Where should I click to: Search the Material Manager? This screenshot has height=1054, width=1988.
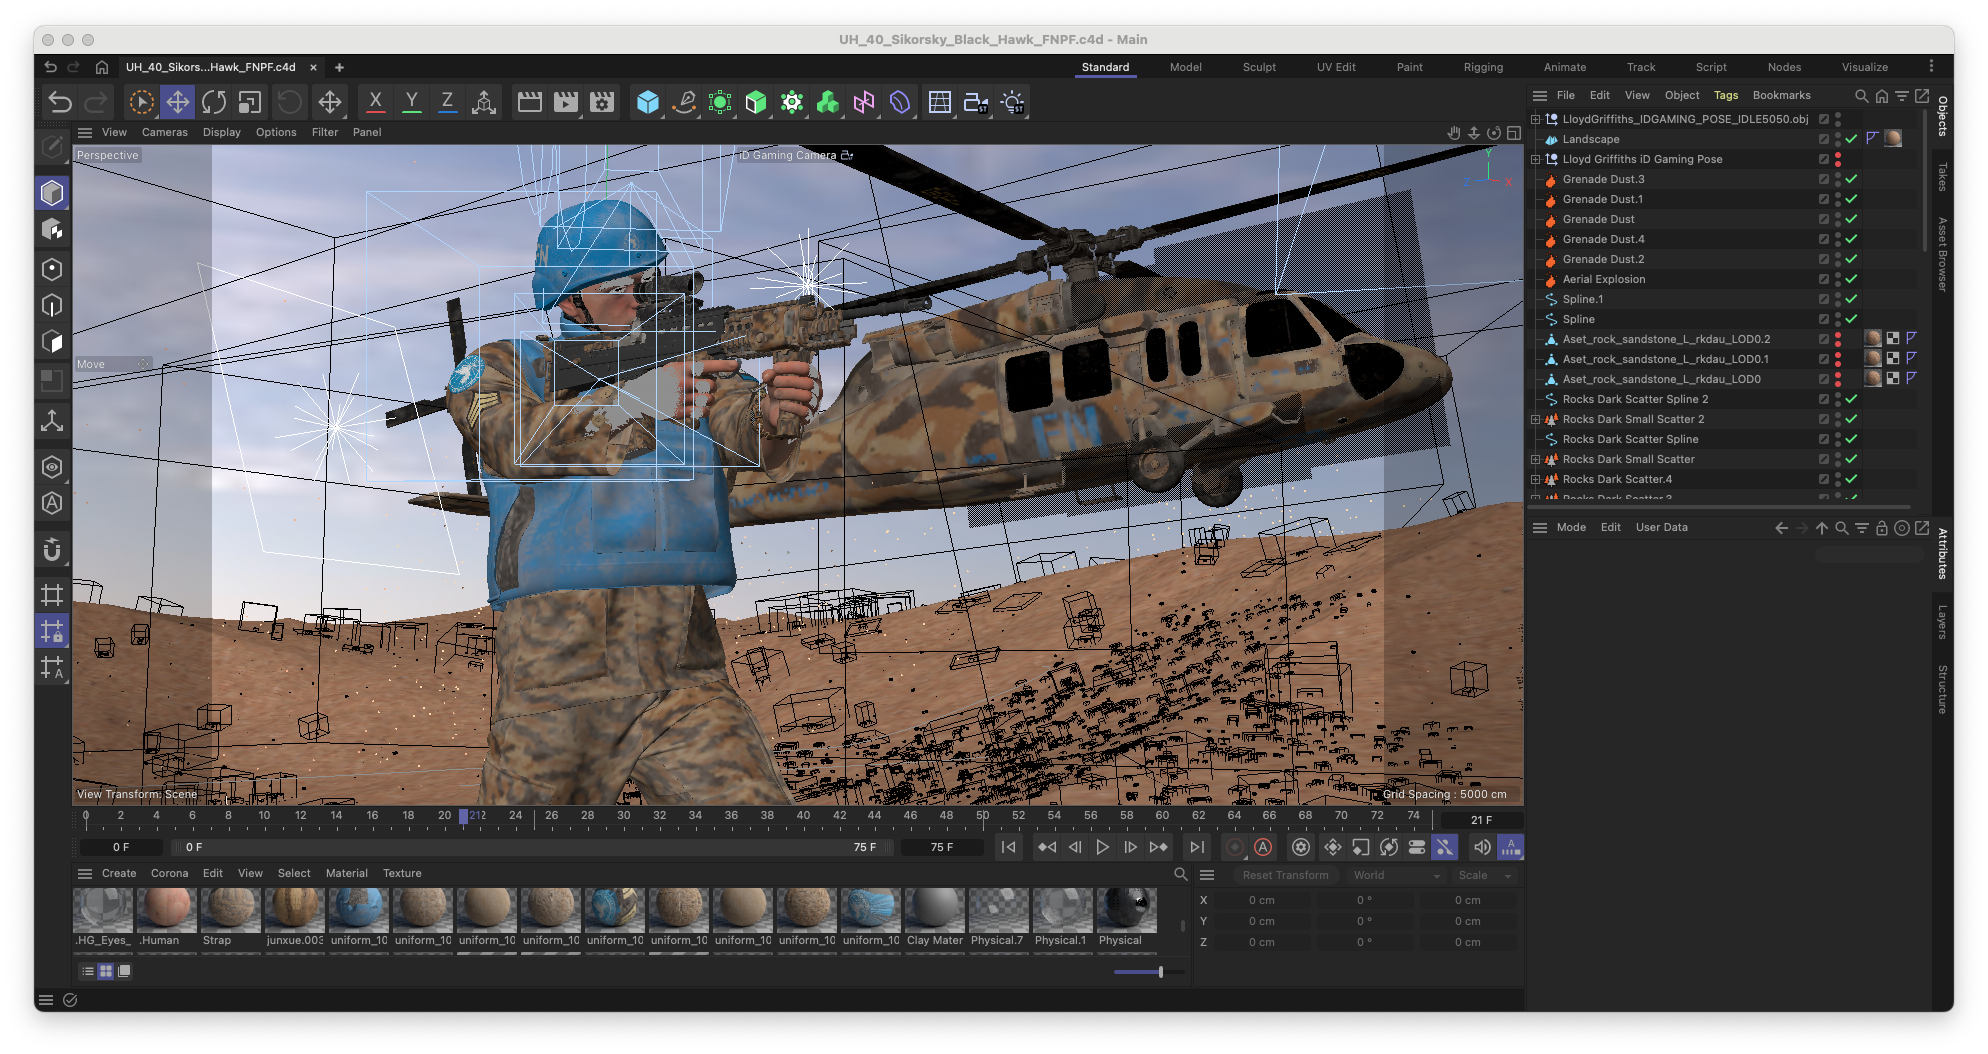point(1180,874)
